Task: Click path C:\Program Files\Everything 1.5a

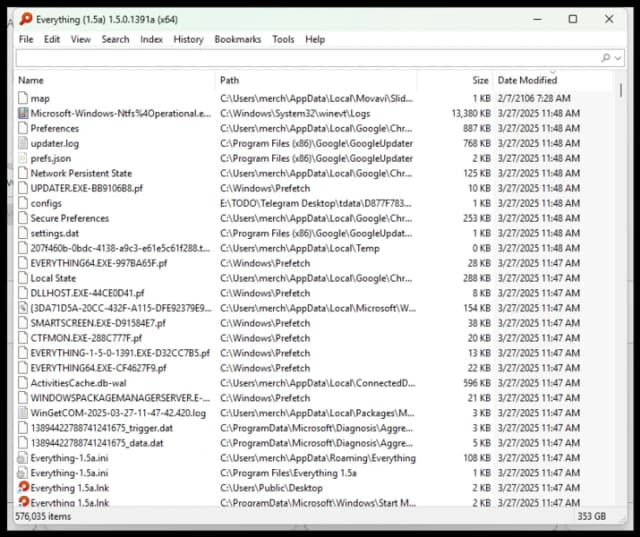Action: pyautogui.click(x=288, y=473)
